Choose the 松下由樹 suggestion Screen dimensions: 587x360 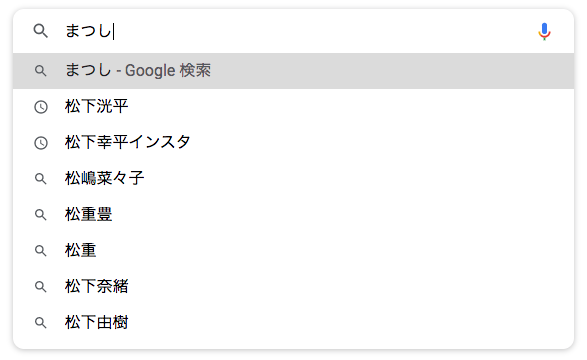294,322
